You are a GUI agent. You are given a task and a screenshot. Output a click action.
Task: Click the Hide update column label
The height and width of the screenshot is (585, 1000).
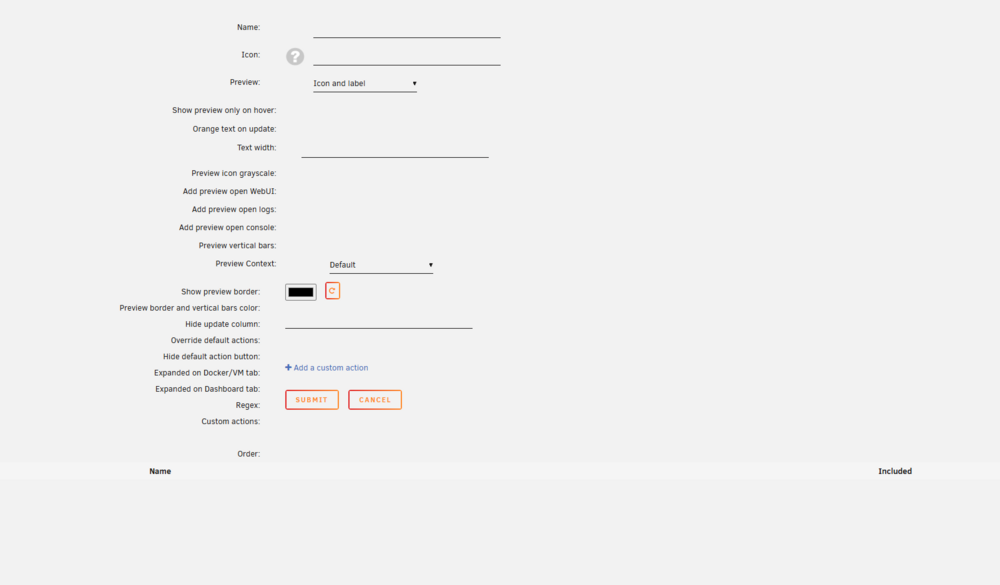pos(222,325)
